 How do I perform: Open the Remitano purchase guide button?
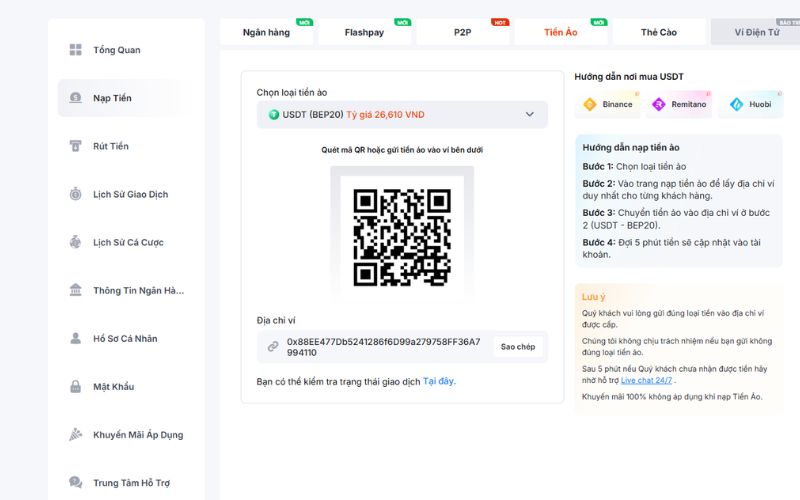(x=679, y=104)
